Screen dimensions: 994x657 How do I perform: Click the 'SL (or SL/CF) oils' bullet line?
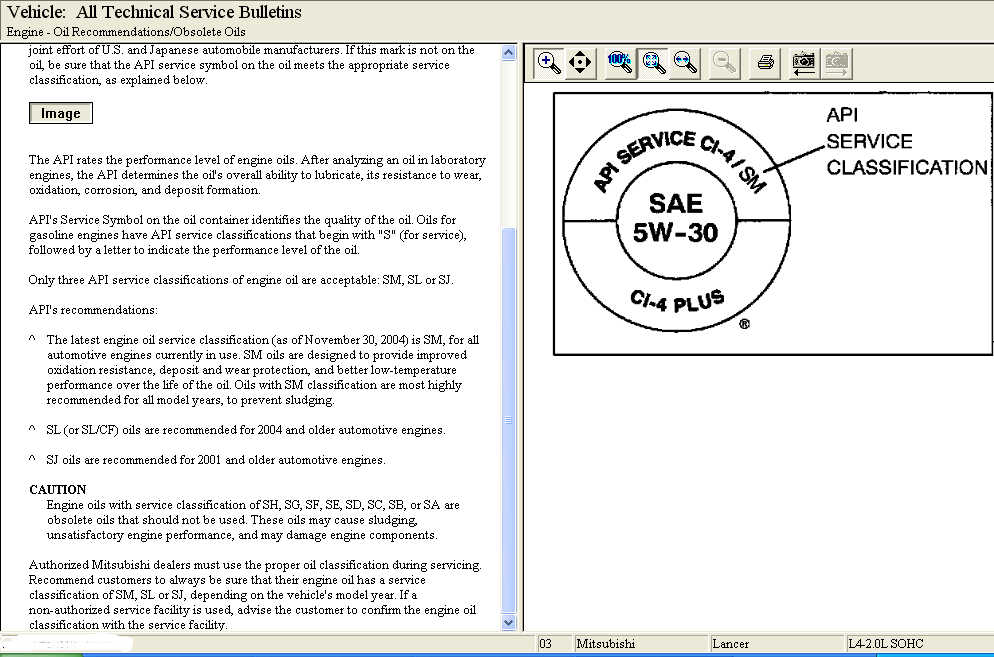point(246,430)
